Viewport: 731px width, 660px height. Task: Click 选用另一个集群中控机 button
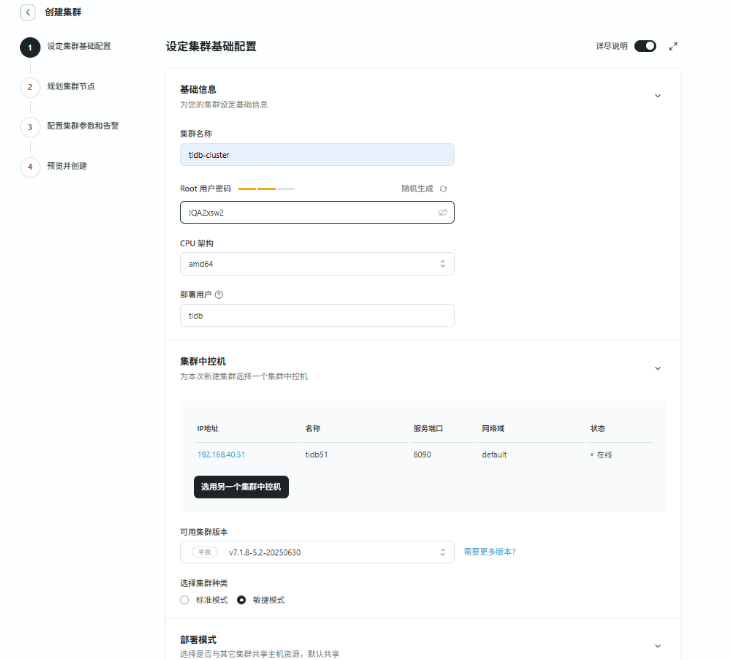241,487
